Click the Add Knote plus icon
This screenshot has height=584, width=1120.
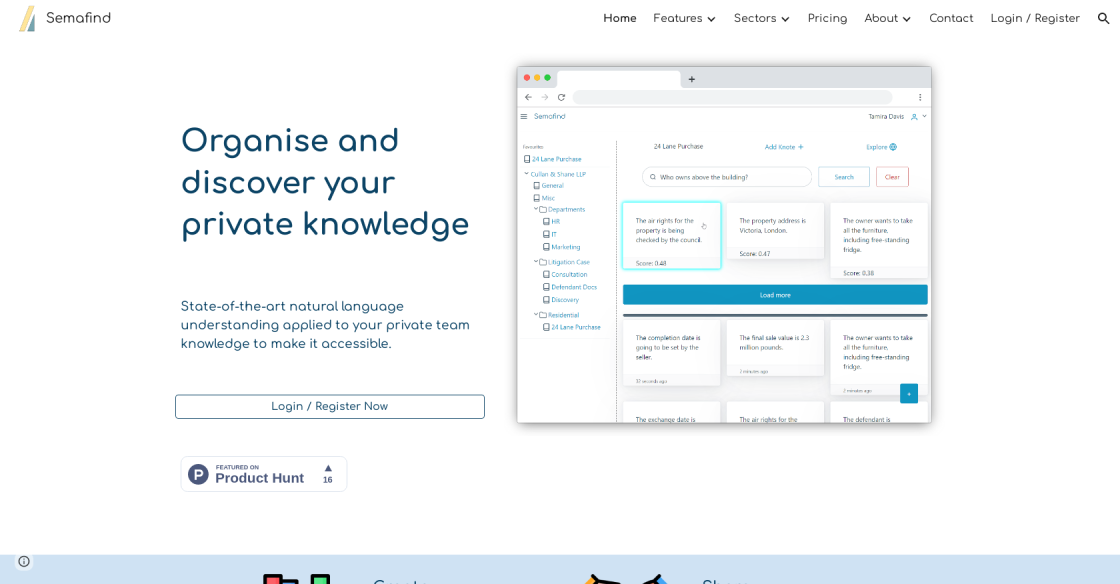click(x=801, y=147)
